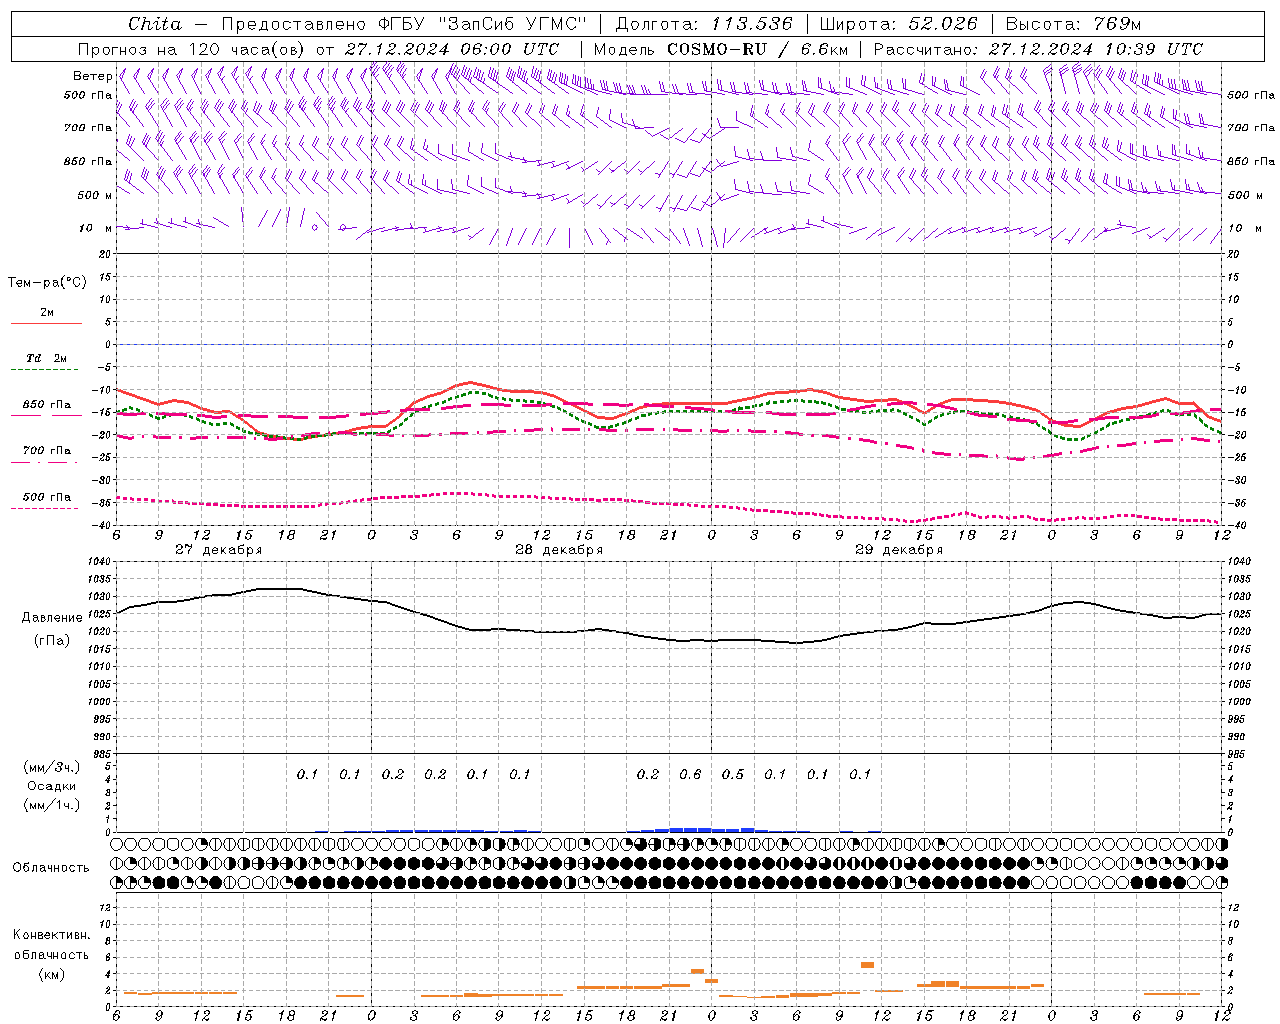
Task: Select "Модель COSMO-RU / 6.6км" model label
Action: [720, 49]
